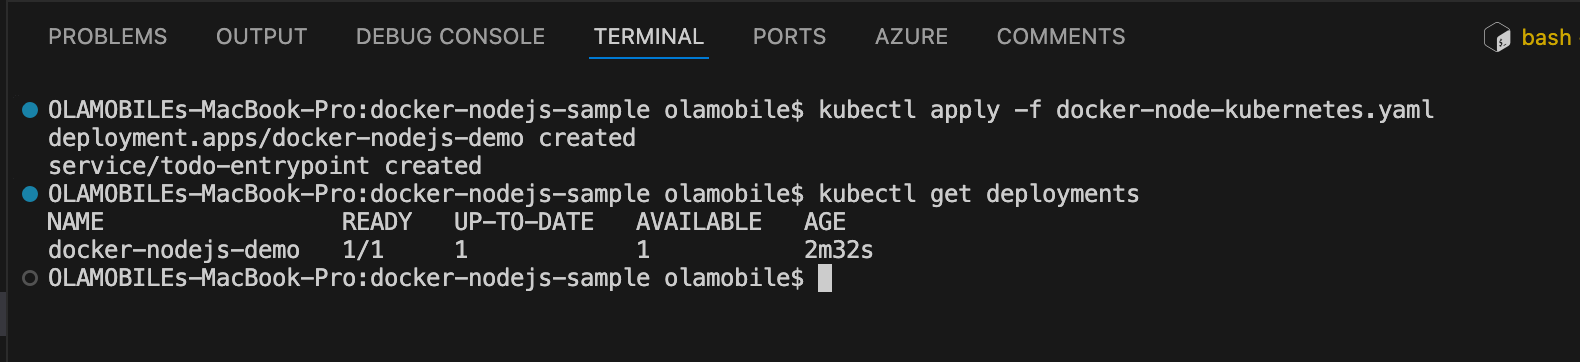Click the terminal cursor block at prompt
This screenshot has width=1580, height=362.
click(825, 278)
